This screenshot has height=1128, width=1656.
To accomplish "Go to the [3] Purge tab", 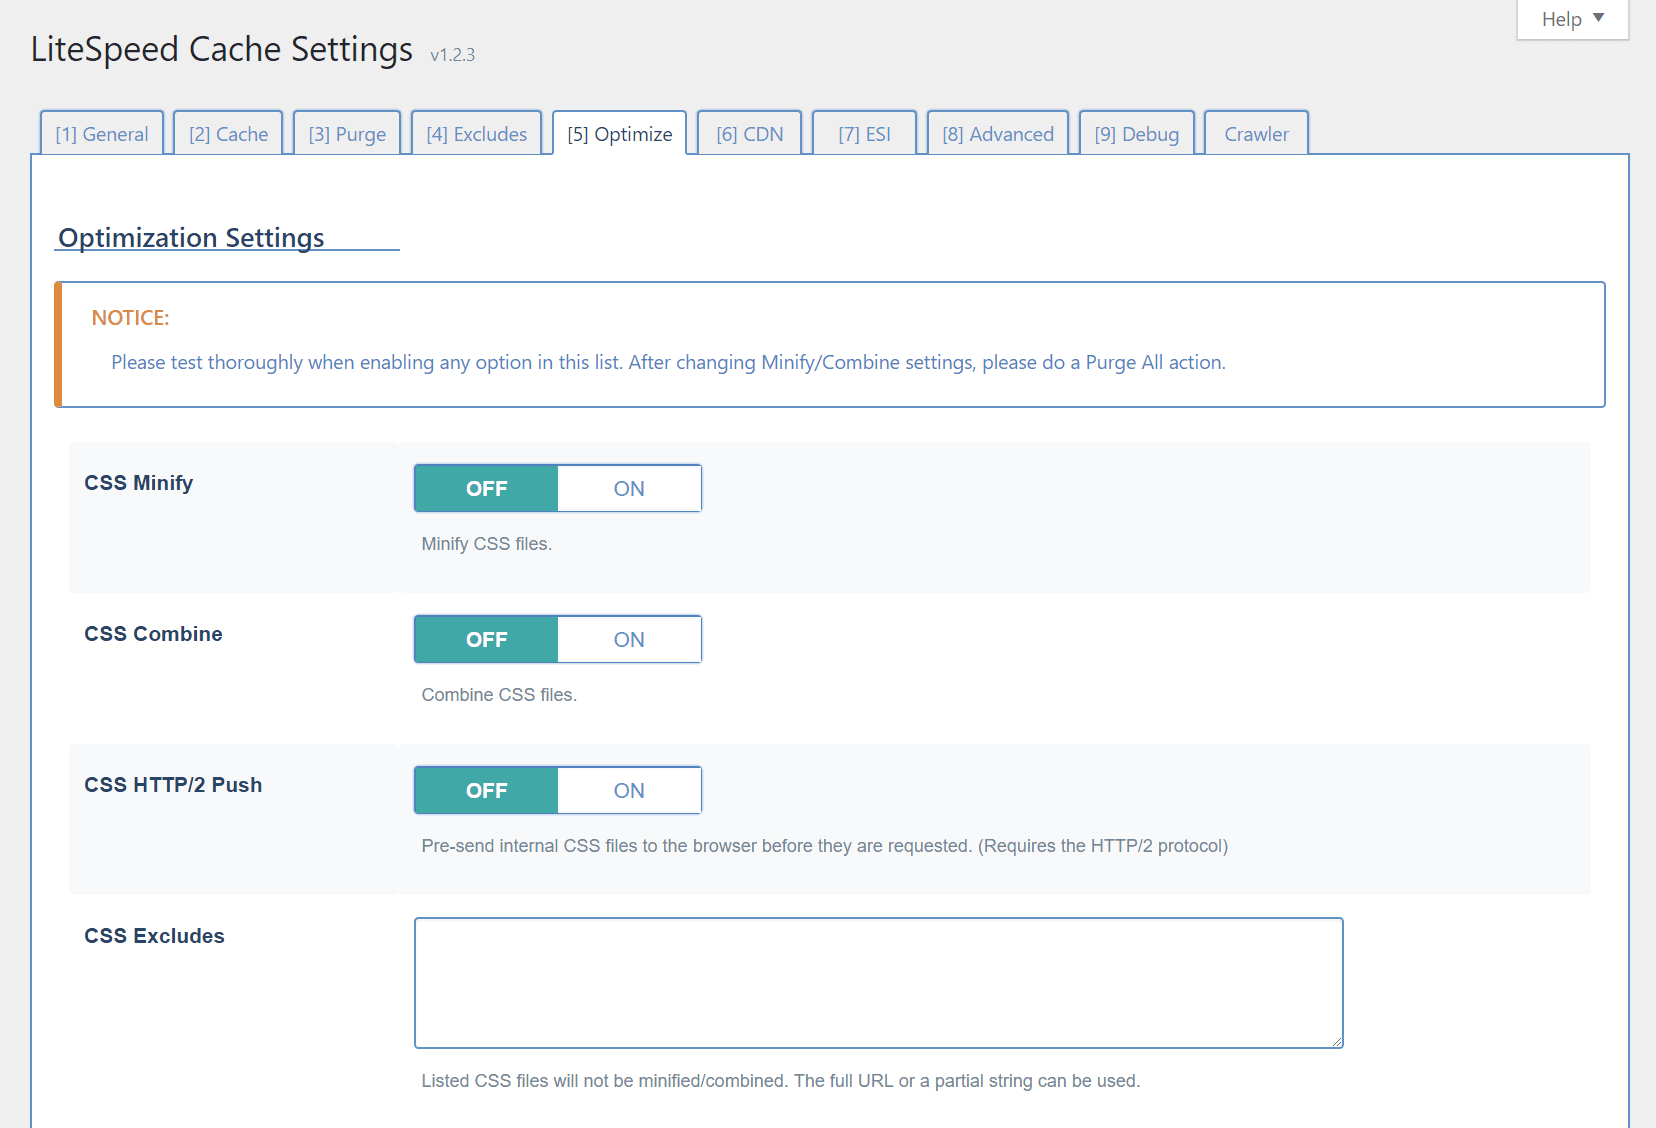I will 347,133.
